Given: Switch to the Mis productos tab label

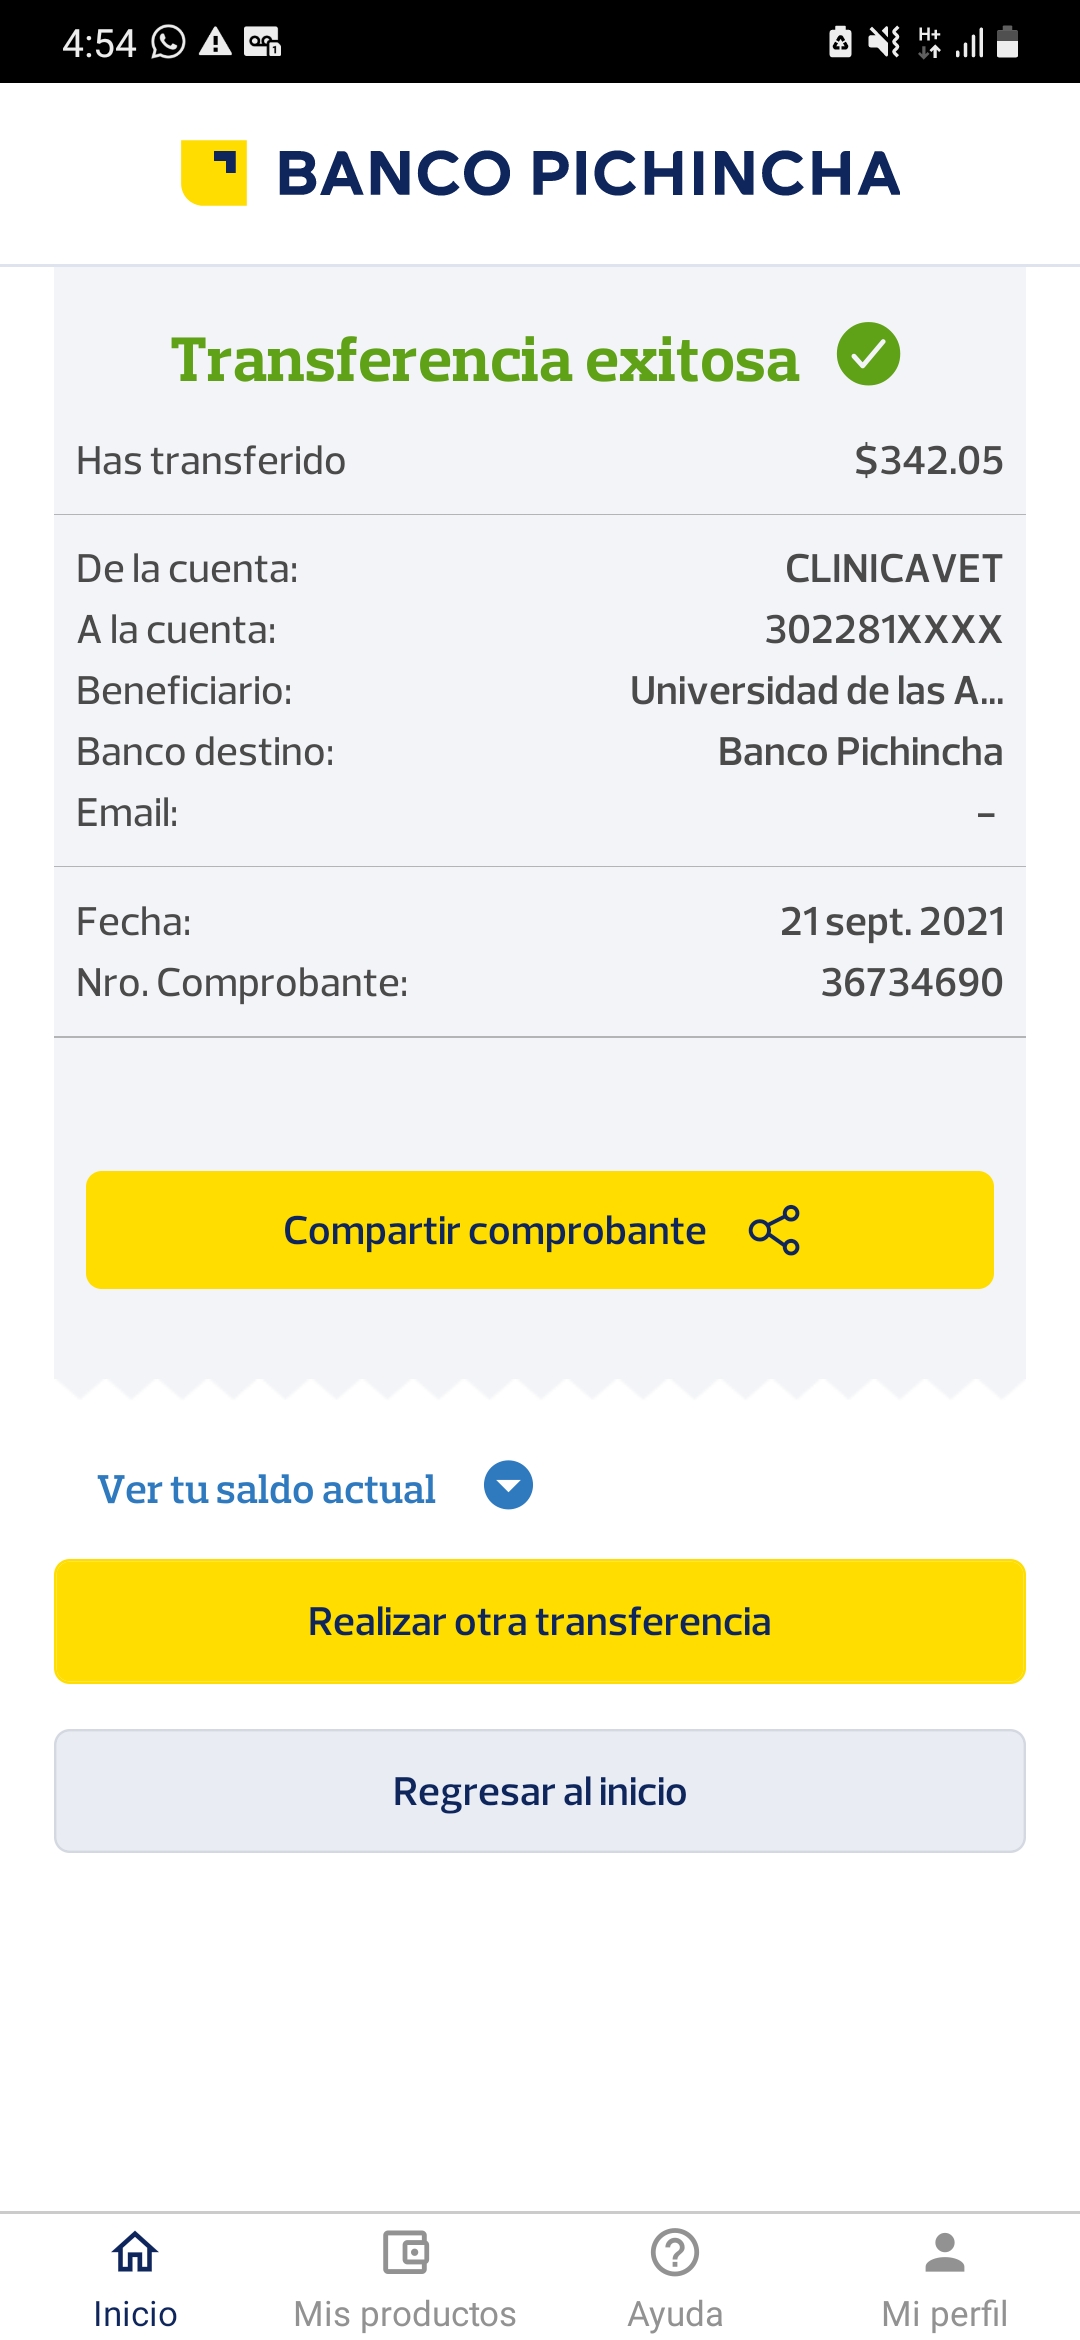Looking at the screenshot, I should coord(405,2314).
